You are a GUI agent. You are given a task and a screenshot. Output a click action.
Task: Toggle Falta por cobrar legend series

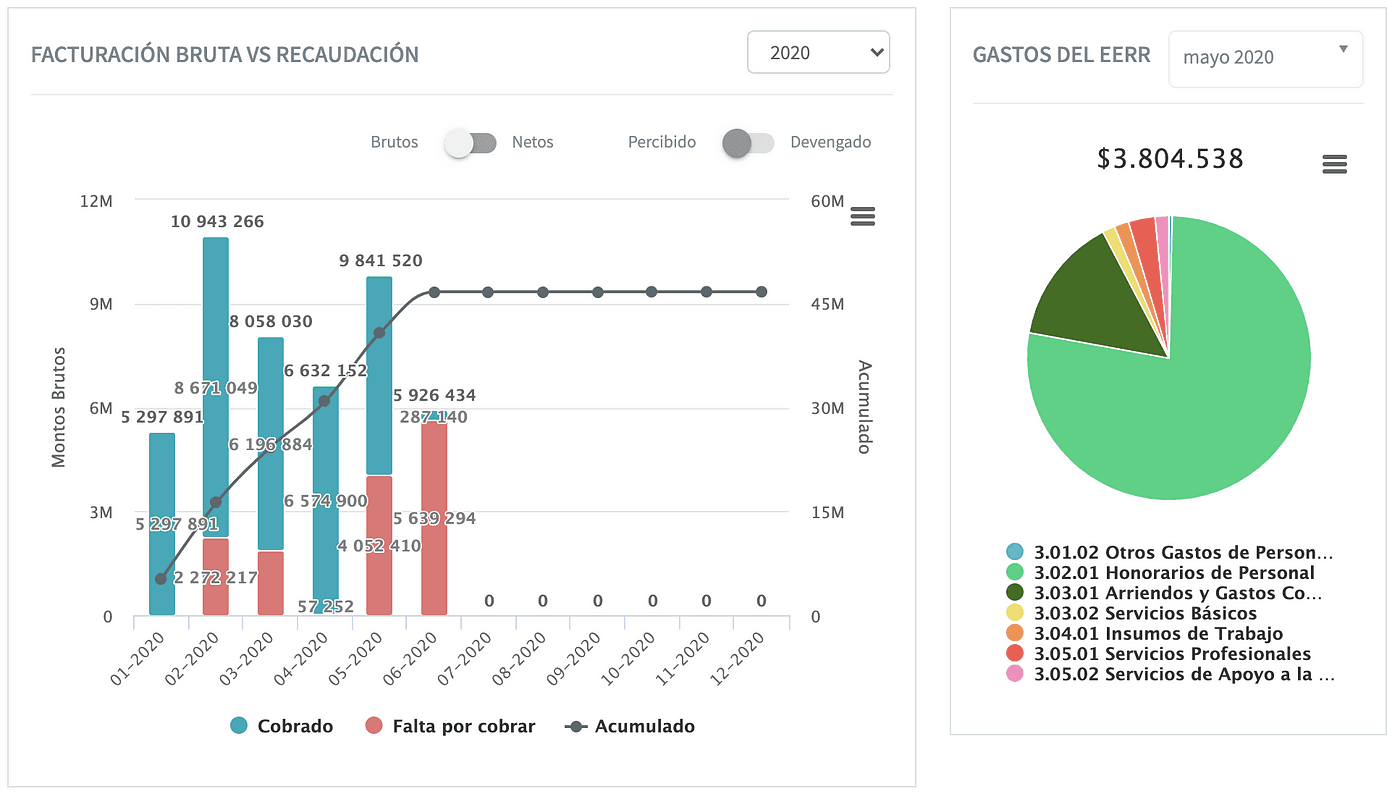450,726
